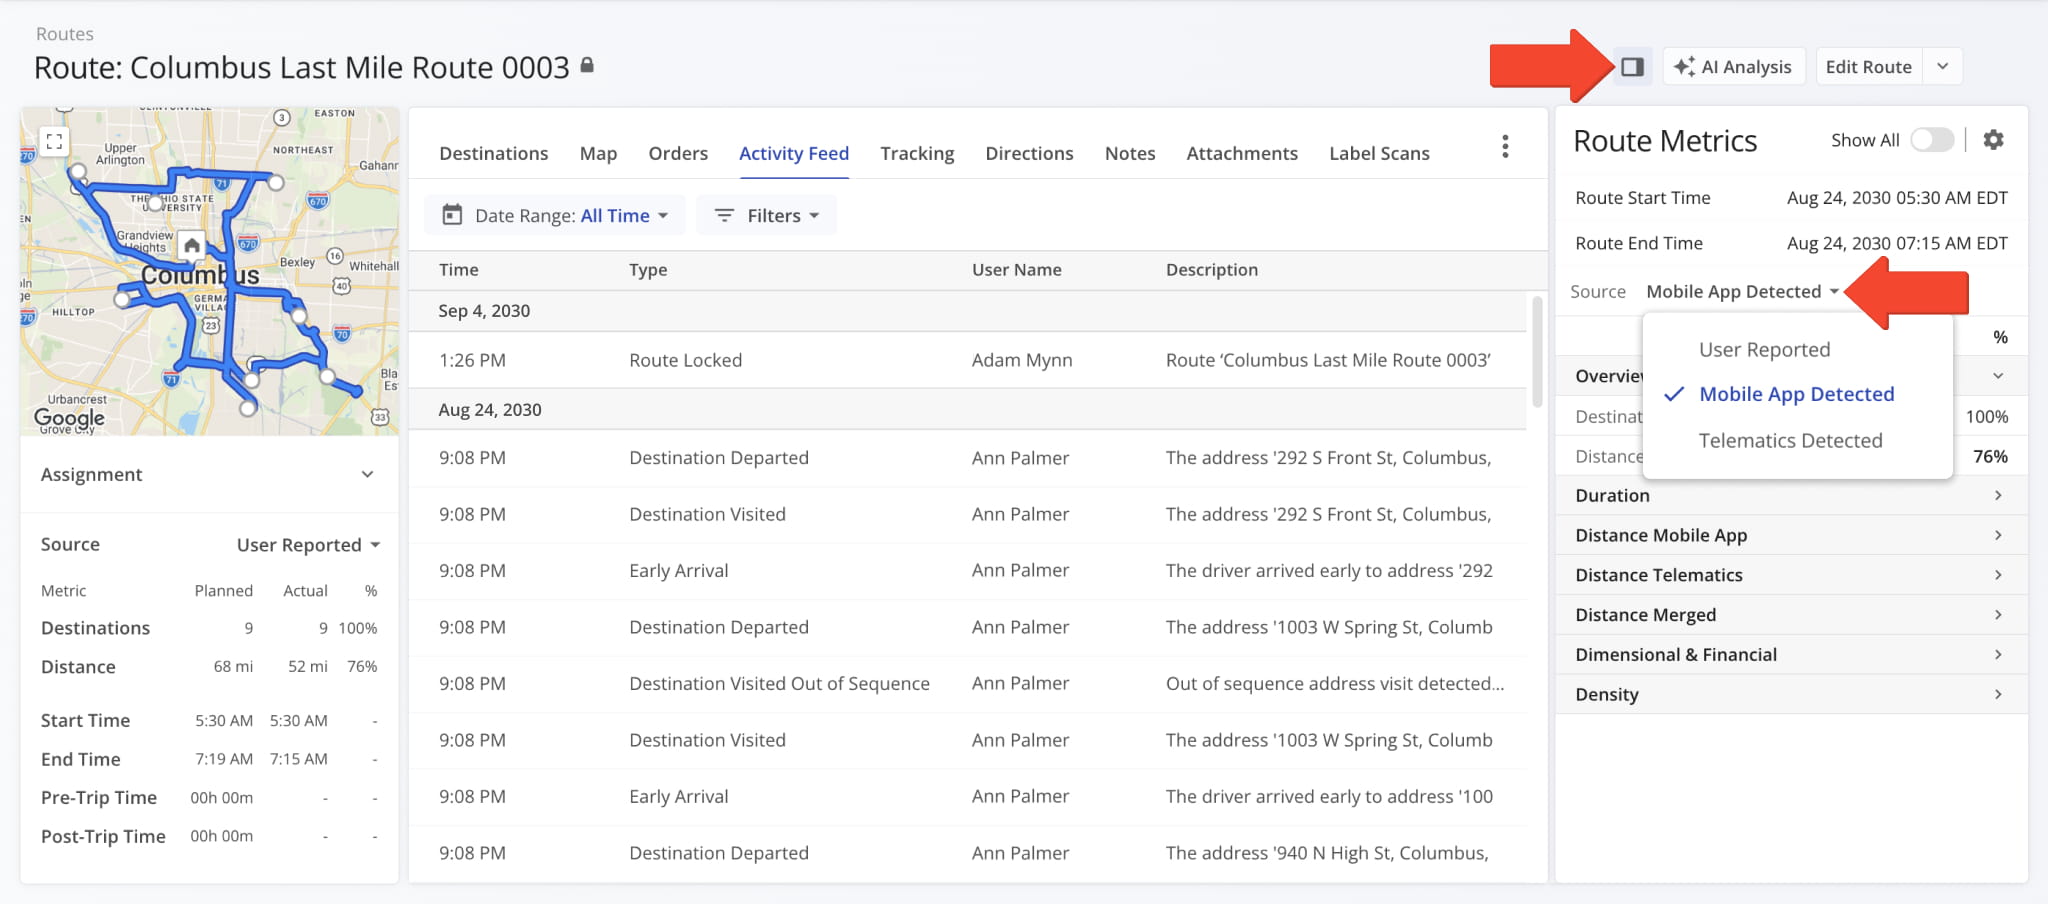Open the Attachments tab
The image size is (2048, 904).
coord(1242,153)
